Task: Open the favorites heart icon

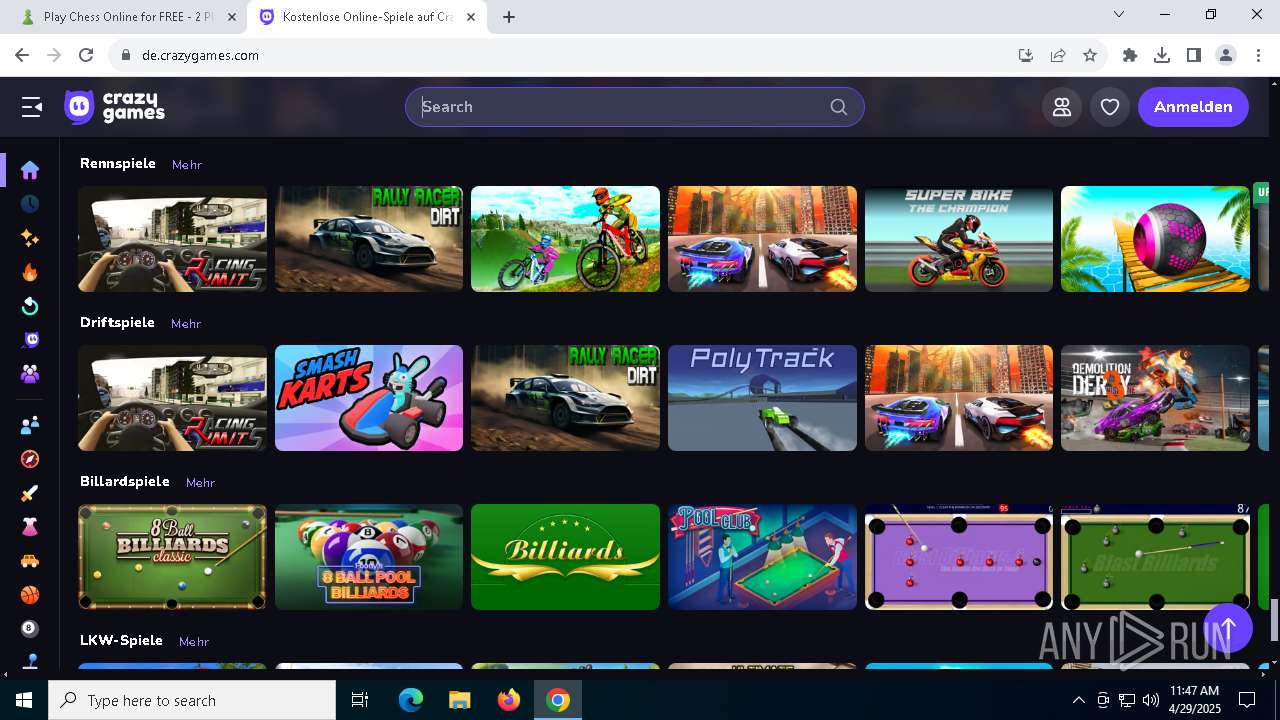Action: 1110,107
